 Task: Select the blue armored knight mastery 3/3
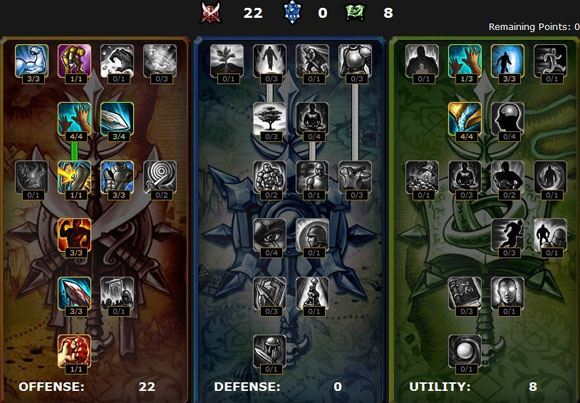[x=117, y=177]
